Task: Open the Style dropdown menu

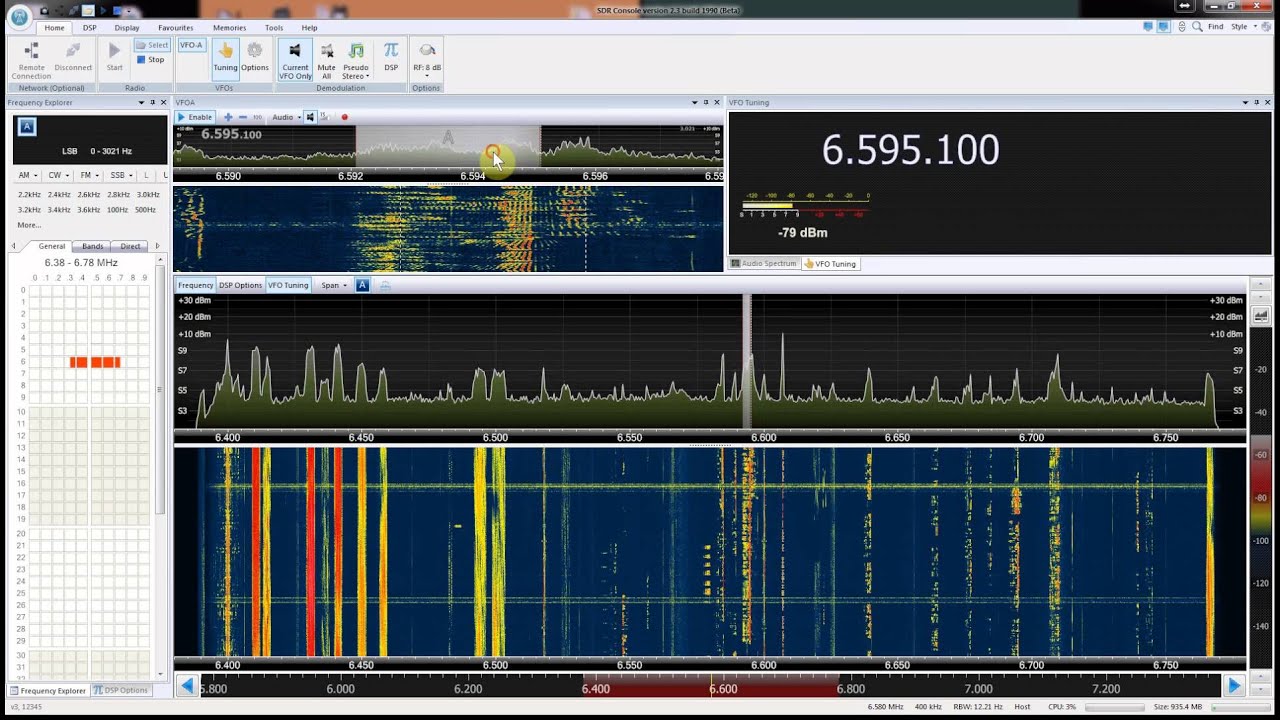Action: tap(1242, 27)
